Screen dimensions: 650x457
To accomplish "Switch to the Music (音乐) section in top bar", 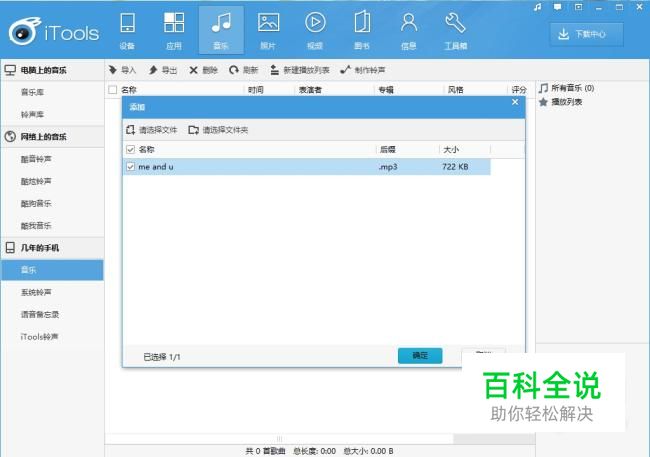I will [x=221, y=30].
